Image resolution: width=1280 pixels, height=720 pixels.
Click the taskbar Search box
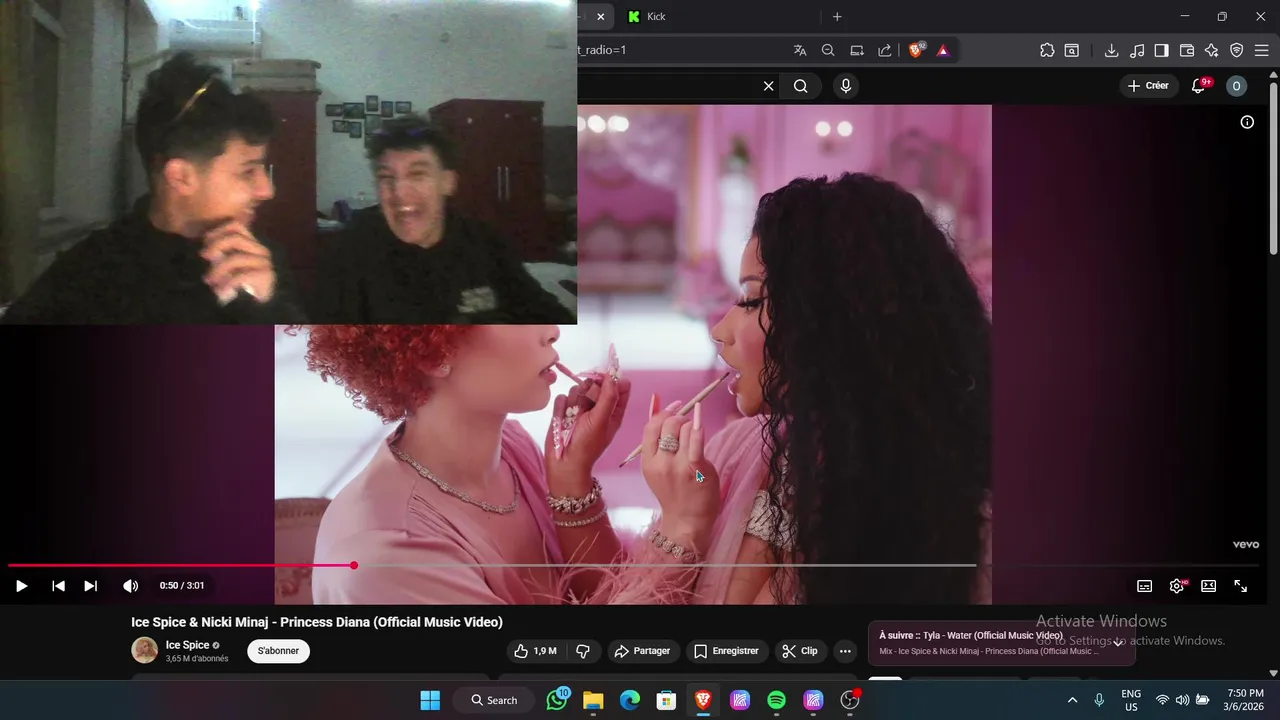(x=494, y=700)
